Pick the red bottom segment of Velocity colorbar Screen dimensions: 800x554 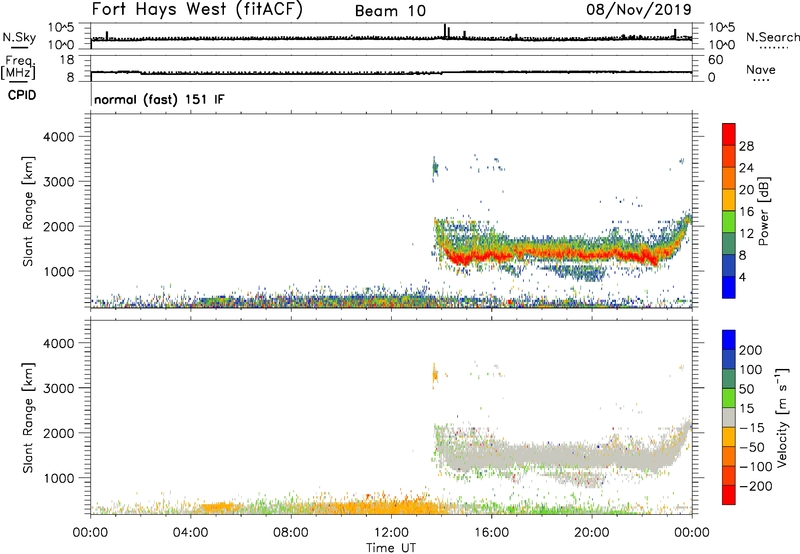(x=729, y=495)
